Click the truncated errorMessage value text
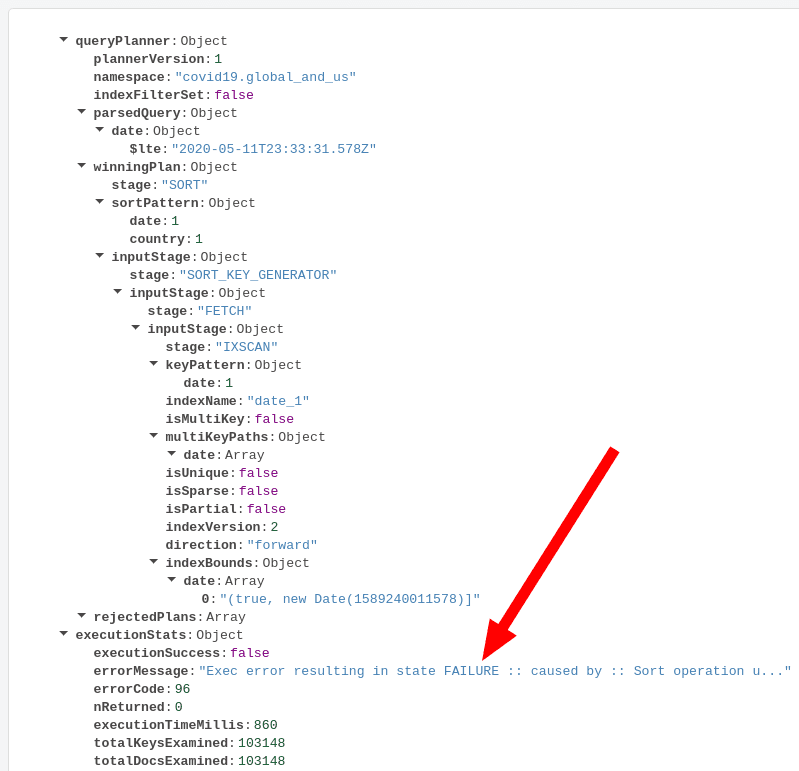The width and height of the screenshot is (799, 771). pos(494,671)
